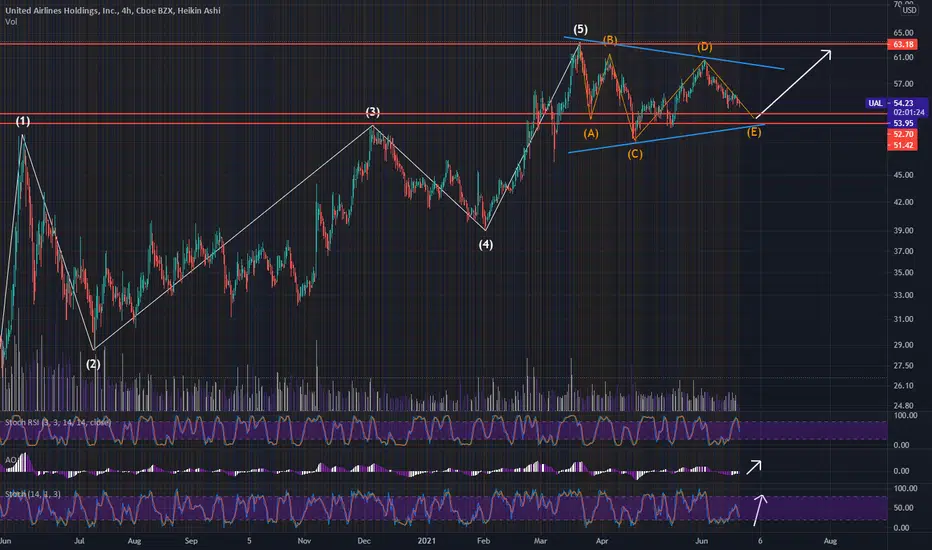This screenshot has height=550, width=932.
Task: Click the 45.00 price axis label
Action: tap(903, 175)
